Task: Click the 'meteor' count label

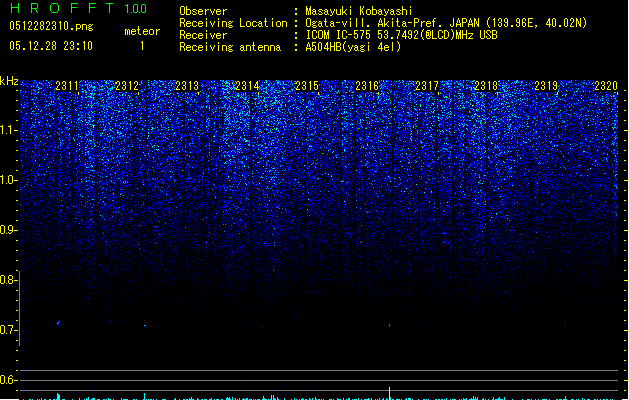Action: coord(142,31)
